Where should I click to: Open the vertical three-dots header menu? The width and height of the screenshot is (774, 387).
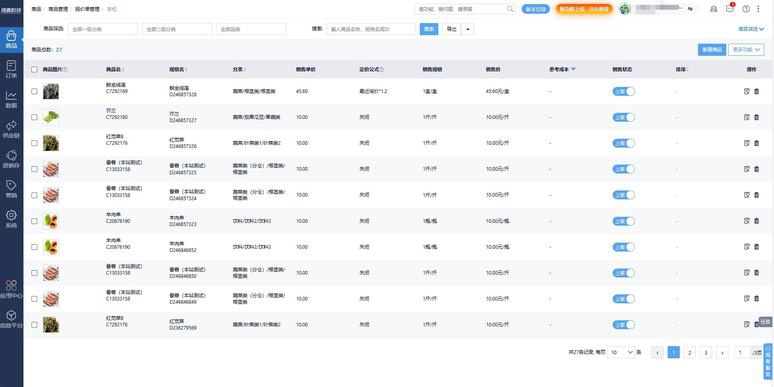click(759, 9)
